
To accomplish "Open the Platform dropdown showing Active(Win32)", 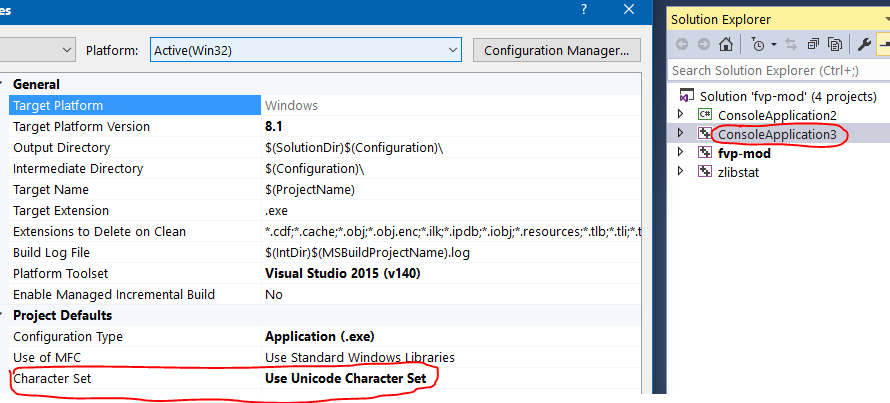I will (305, 49).
